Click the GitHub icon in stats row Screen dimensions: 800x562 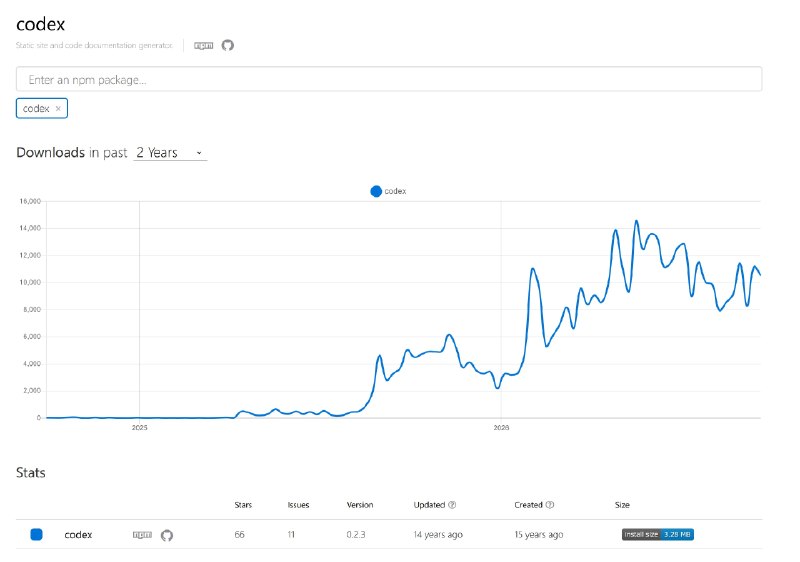pyautogui.click(x=167, y=535)
